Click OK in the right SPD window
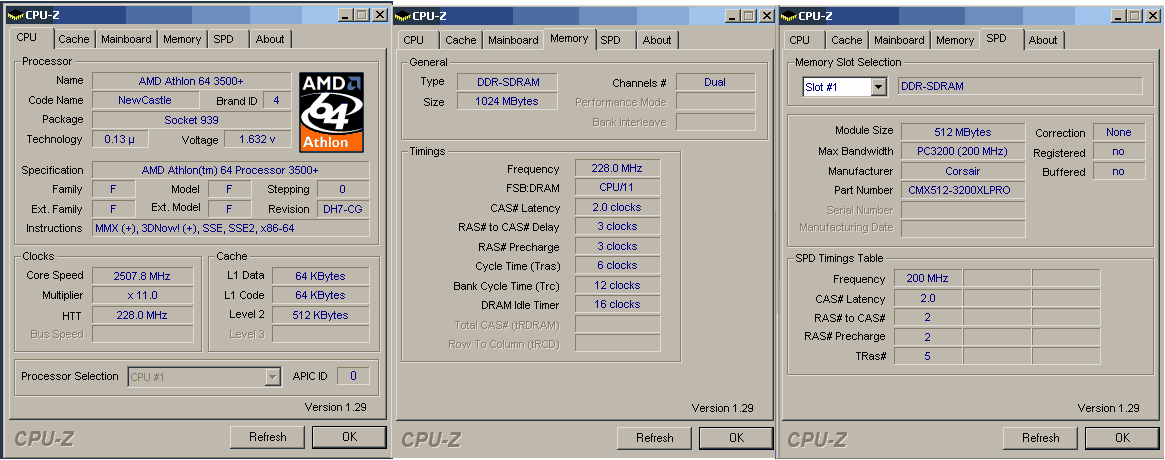The image size is (1165, 460). pyautogui.click(x=1122, y=438)
